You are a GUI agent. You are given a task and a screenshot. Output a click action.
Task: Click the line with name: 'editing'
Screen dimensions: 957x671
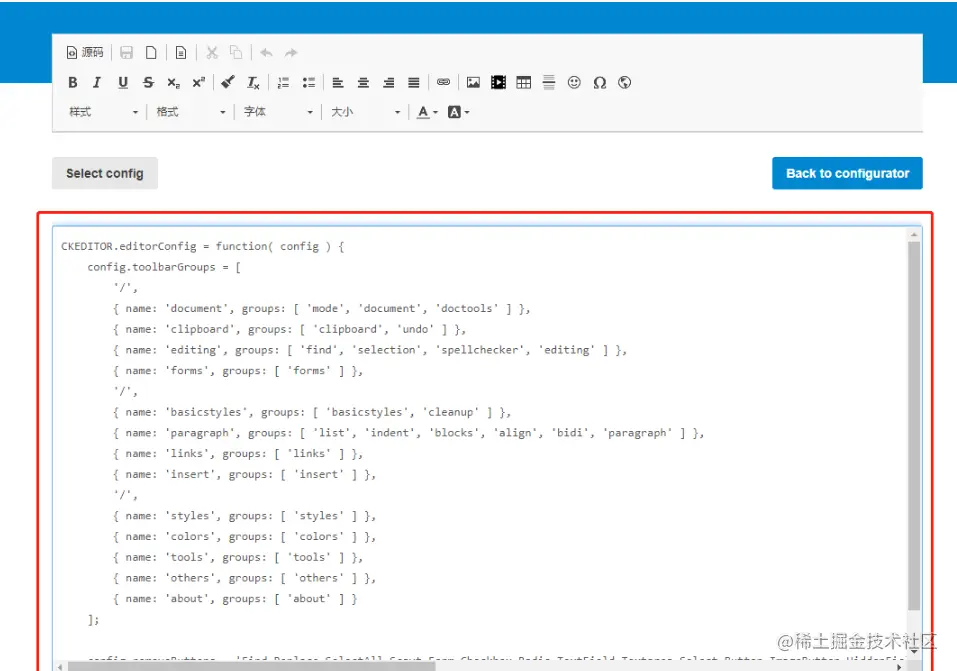(370, 350)
